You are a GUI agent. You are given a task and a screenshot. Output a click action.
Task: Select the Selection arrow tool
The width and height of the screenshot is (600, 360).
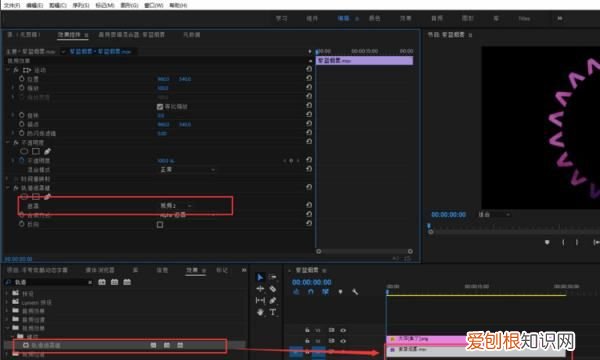(260, 277)
